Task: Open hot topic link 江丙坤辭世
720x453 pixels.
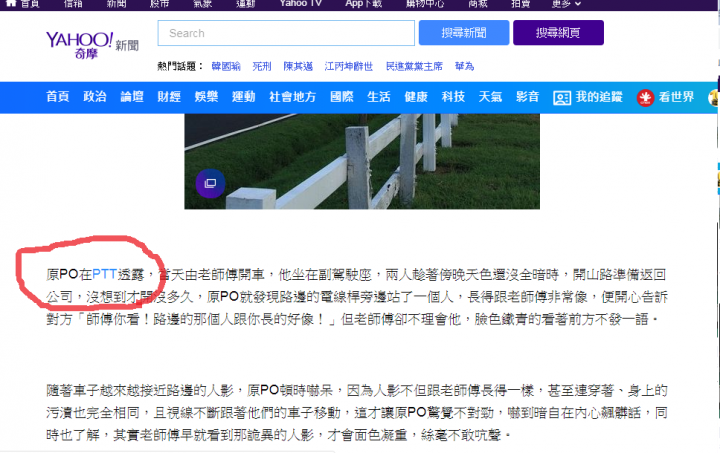Action: point(349,67)
